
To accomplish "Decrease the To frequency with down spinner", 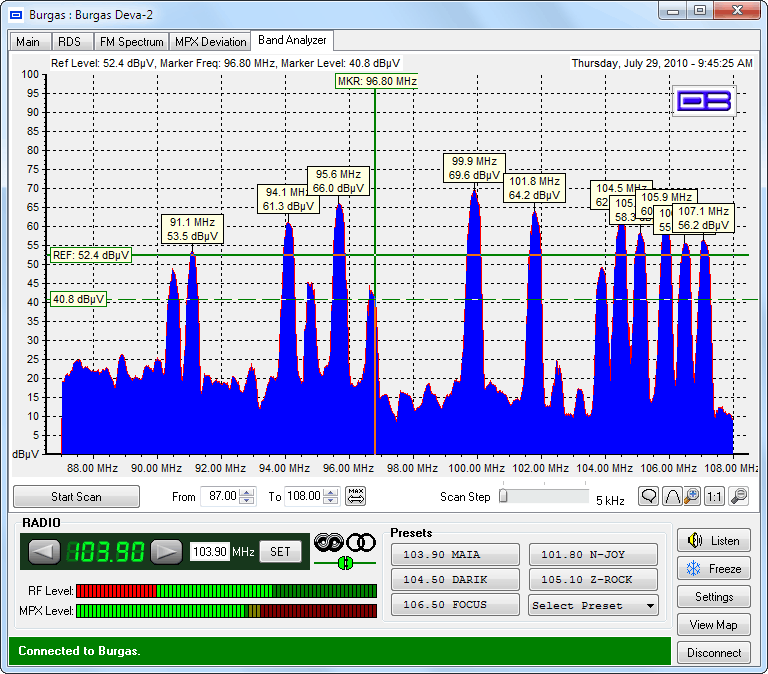I will (332, 501).
